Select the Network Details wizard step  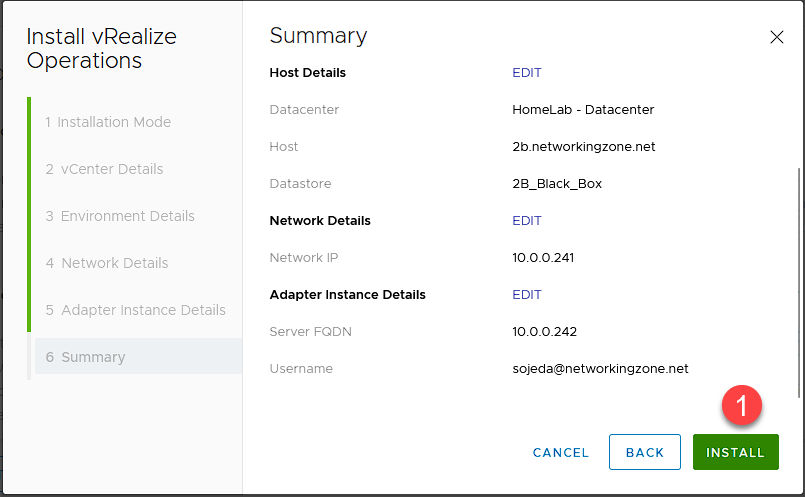click(107, 263)
